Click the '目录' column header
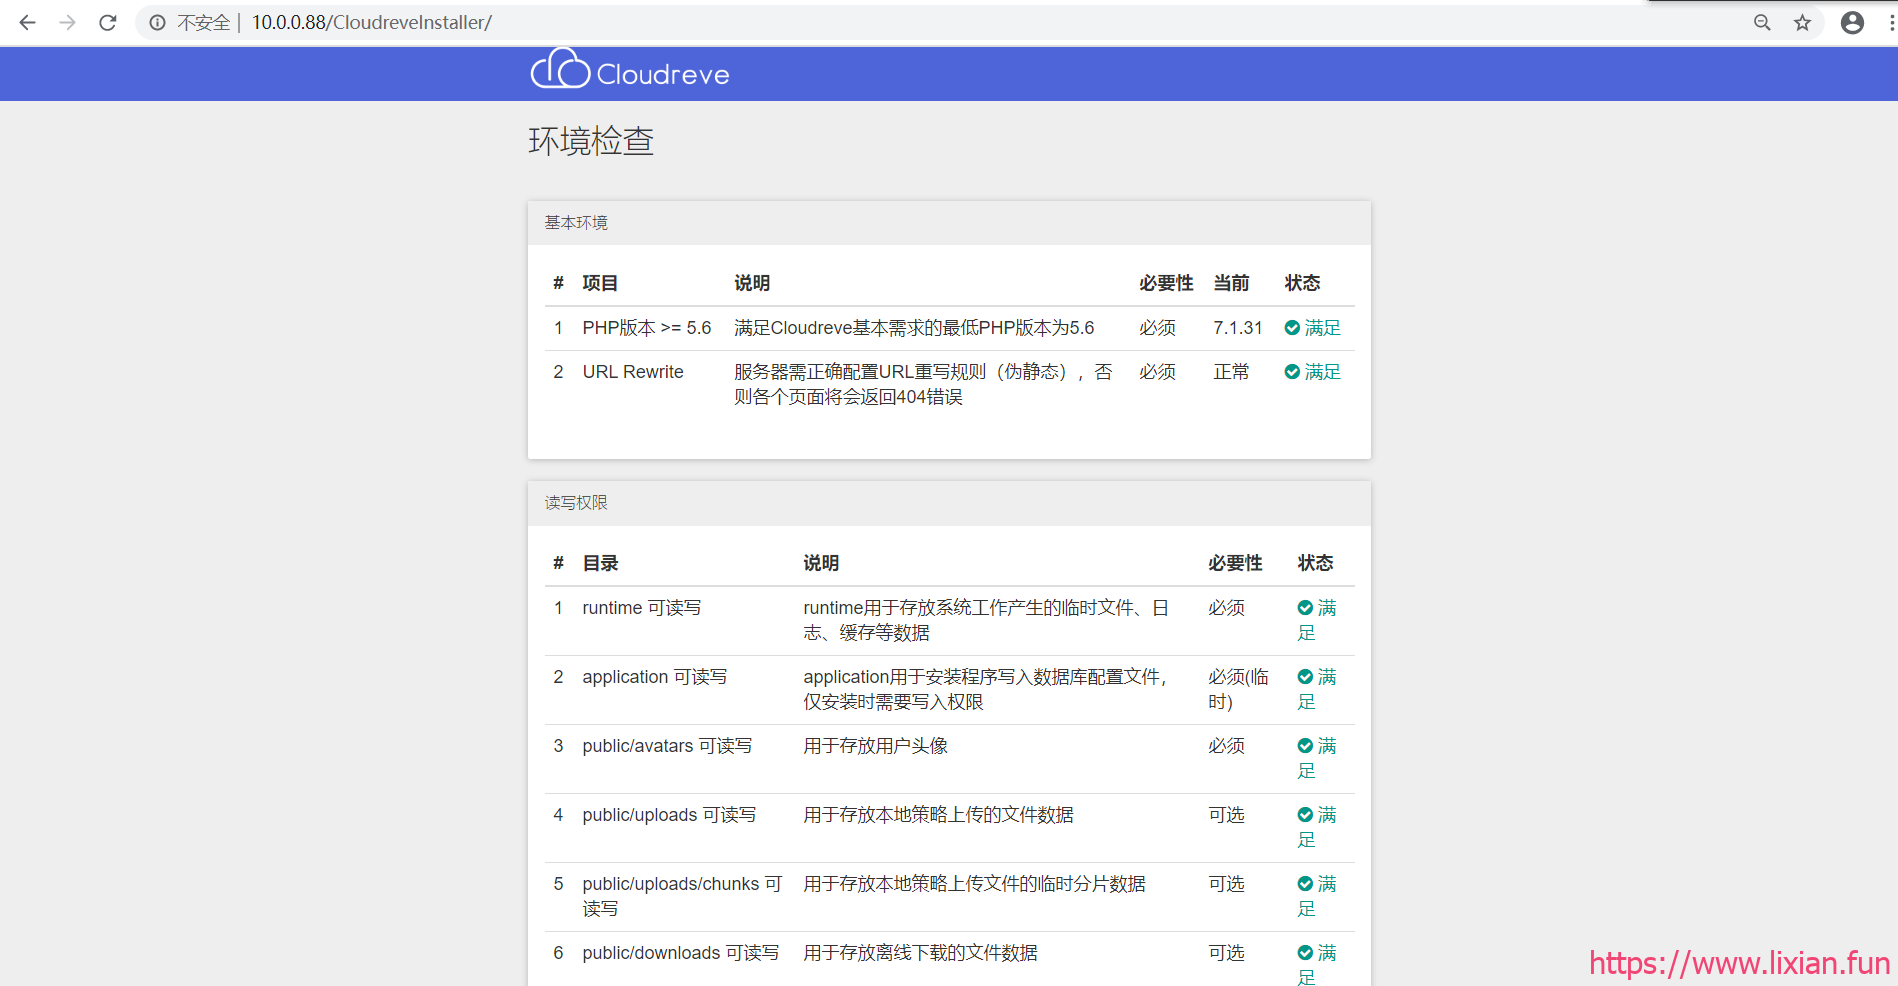1898x986 pixels. pyautogui.click(x=600, y=563)
